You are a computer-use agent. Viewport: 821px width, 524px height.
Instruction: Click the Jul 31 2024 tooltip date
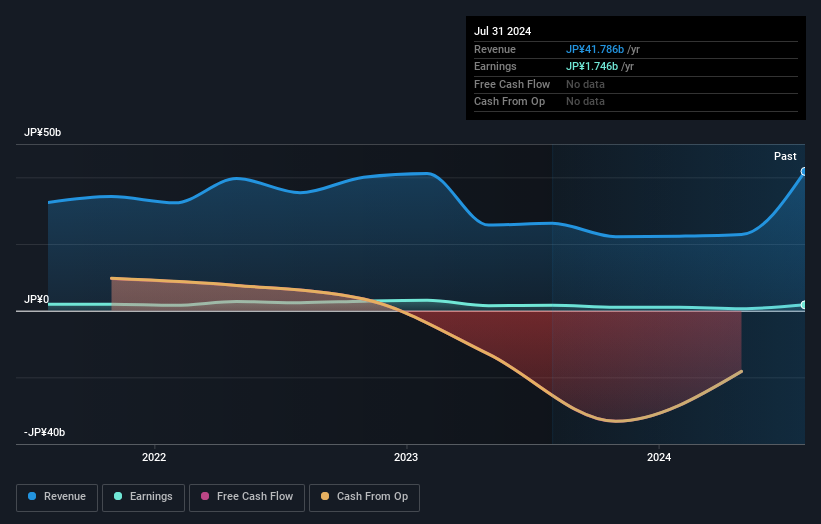tap(503, 31)
